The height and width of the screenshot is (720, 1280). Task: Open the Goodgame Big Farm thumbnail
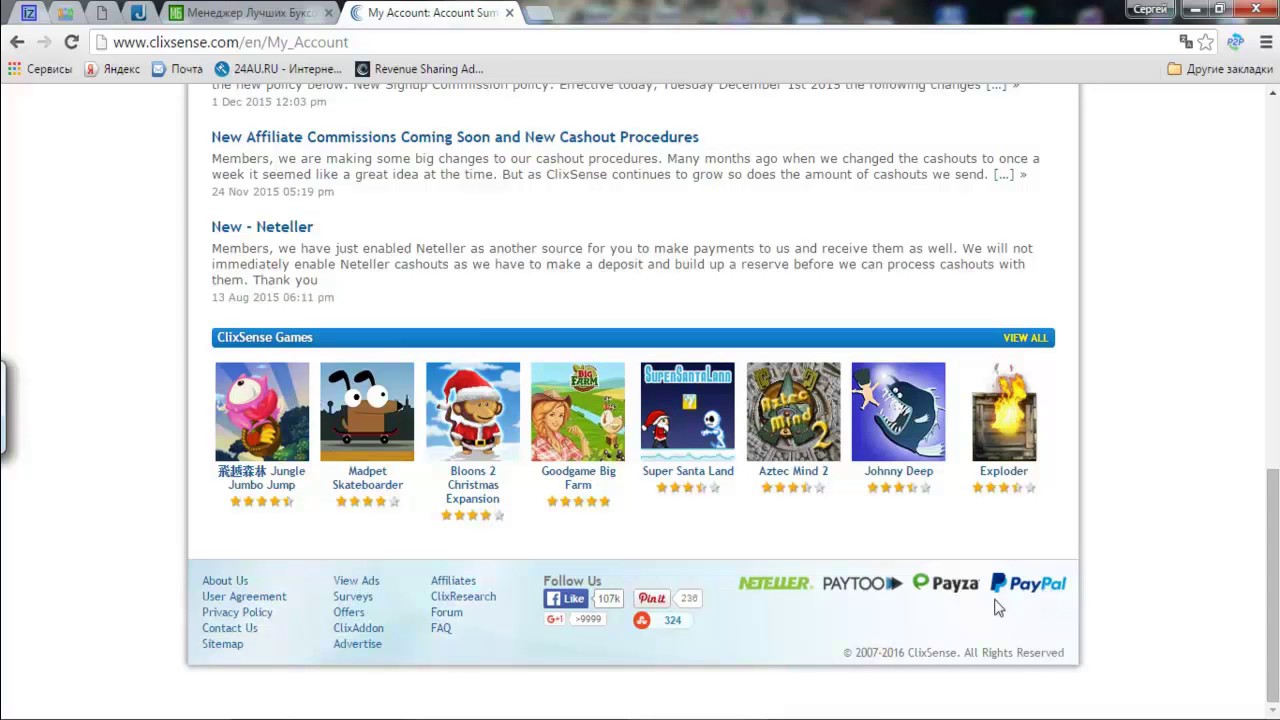578,412
